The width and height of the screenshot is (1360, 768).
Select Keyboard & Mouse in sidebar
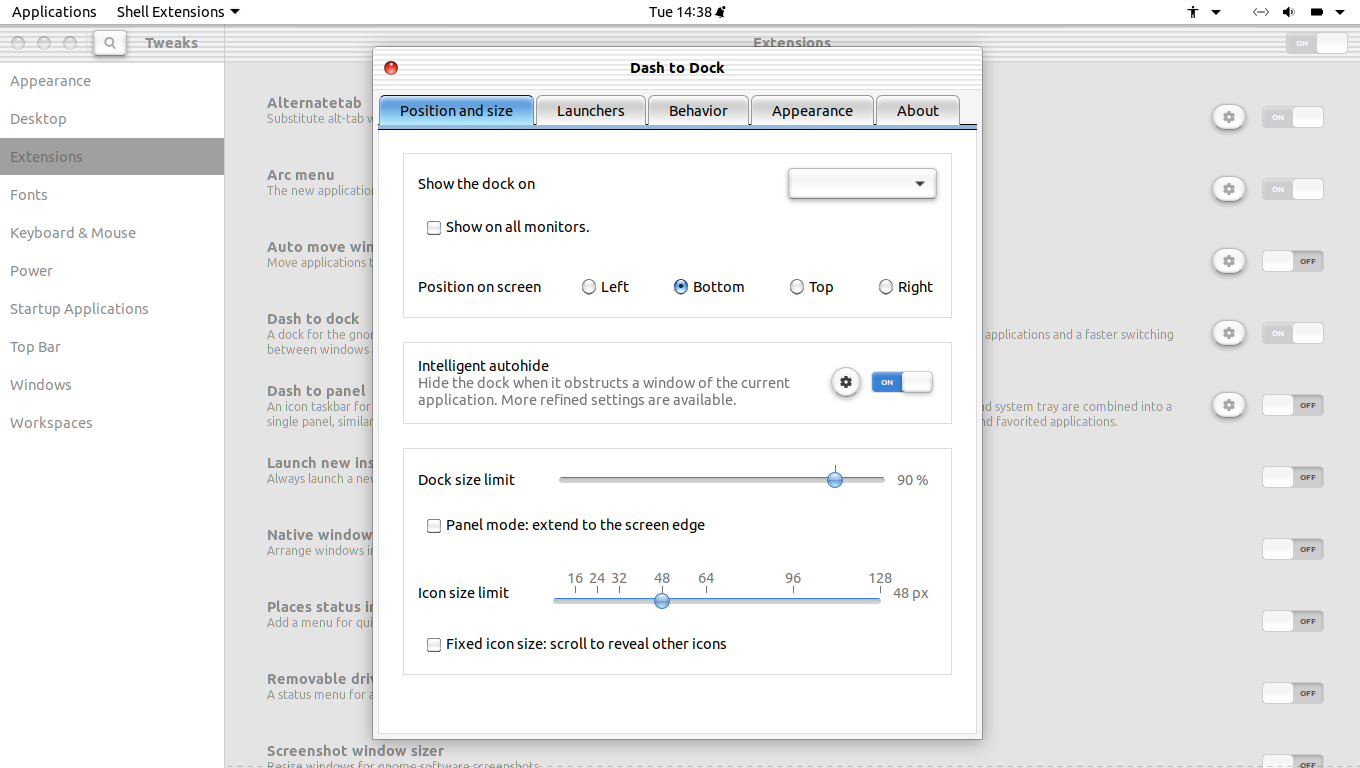tap(112, 233)
